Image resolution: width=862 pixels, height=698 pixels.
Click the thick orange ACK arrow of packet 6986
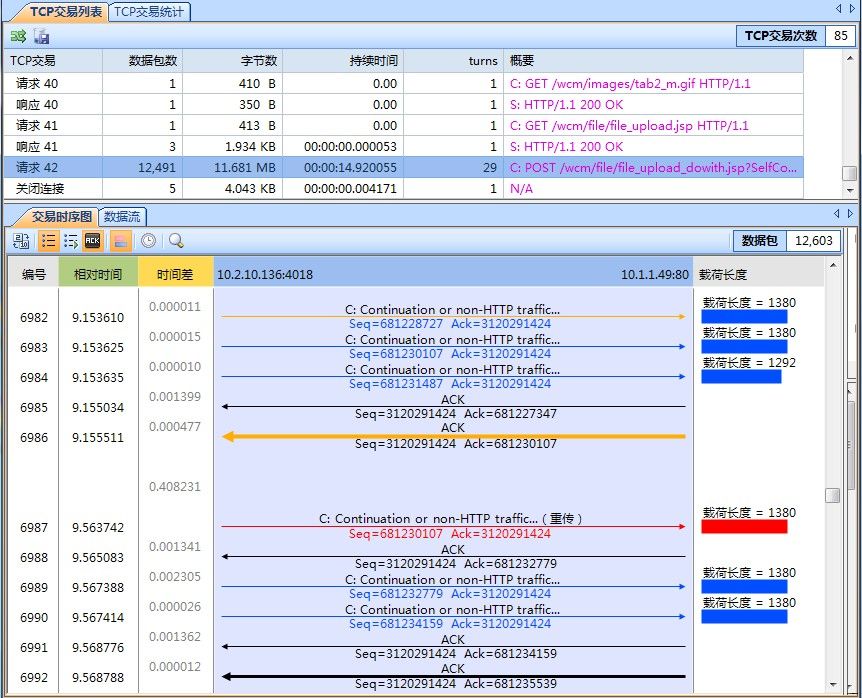(453, 436)
